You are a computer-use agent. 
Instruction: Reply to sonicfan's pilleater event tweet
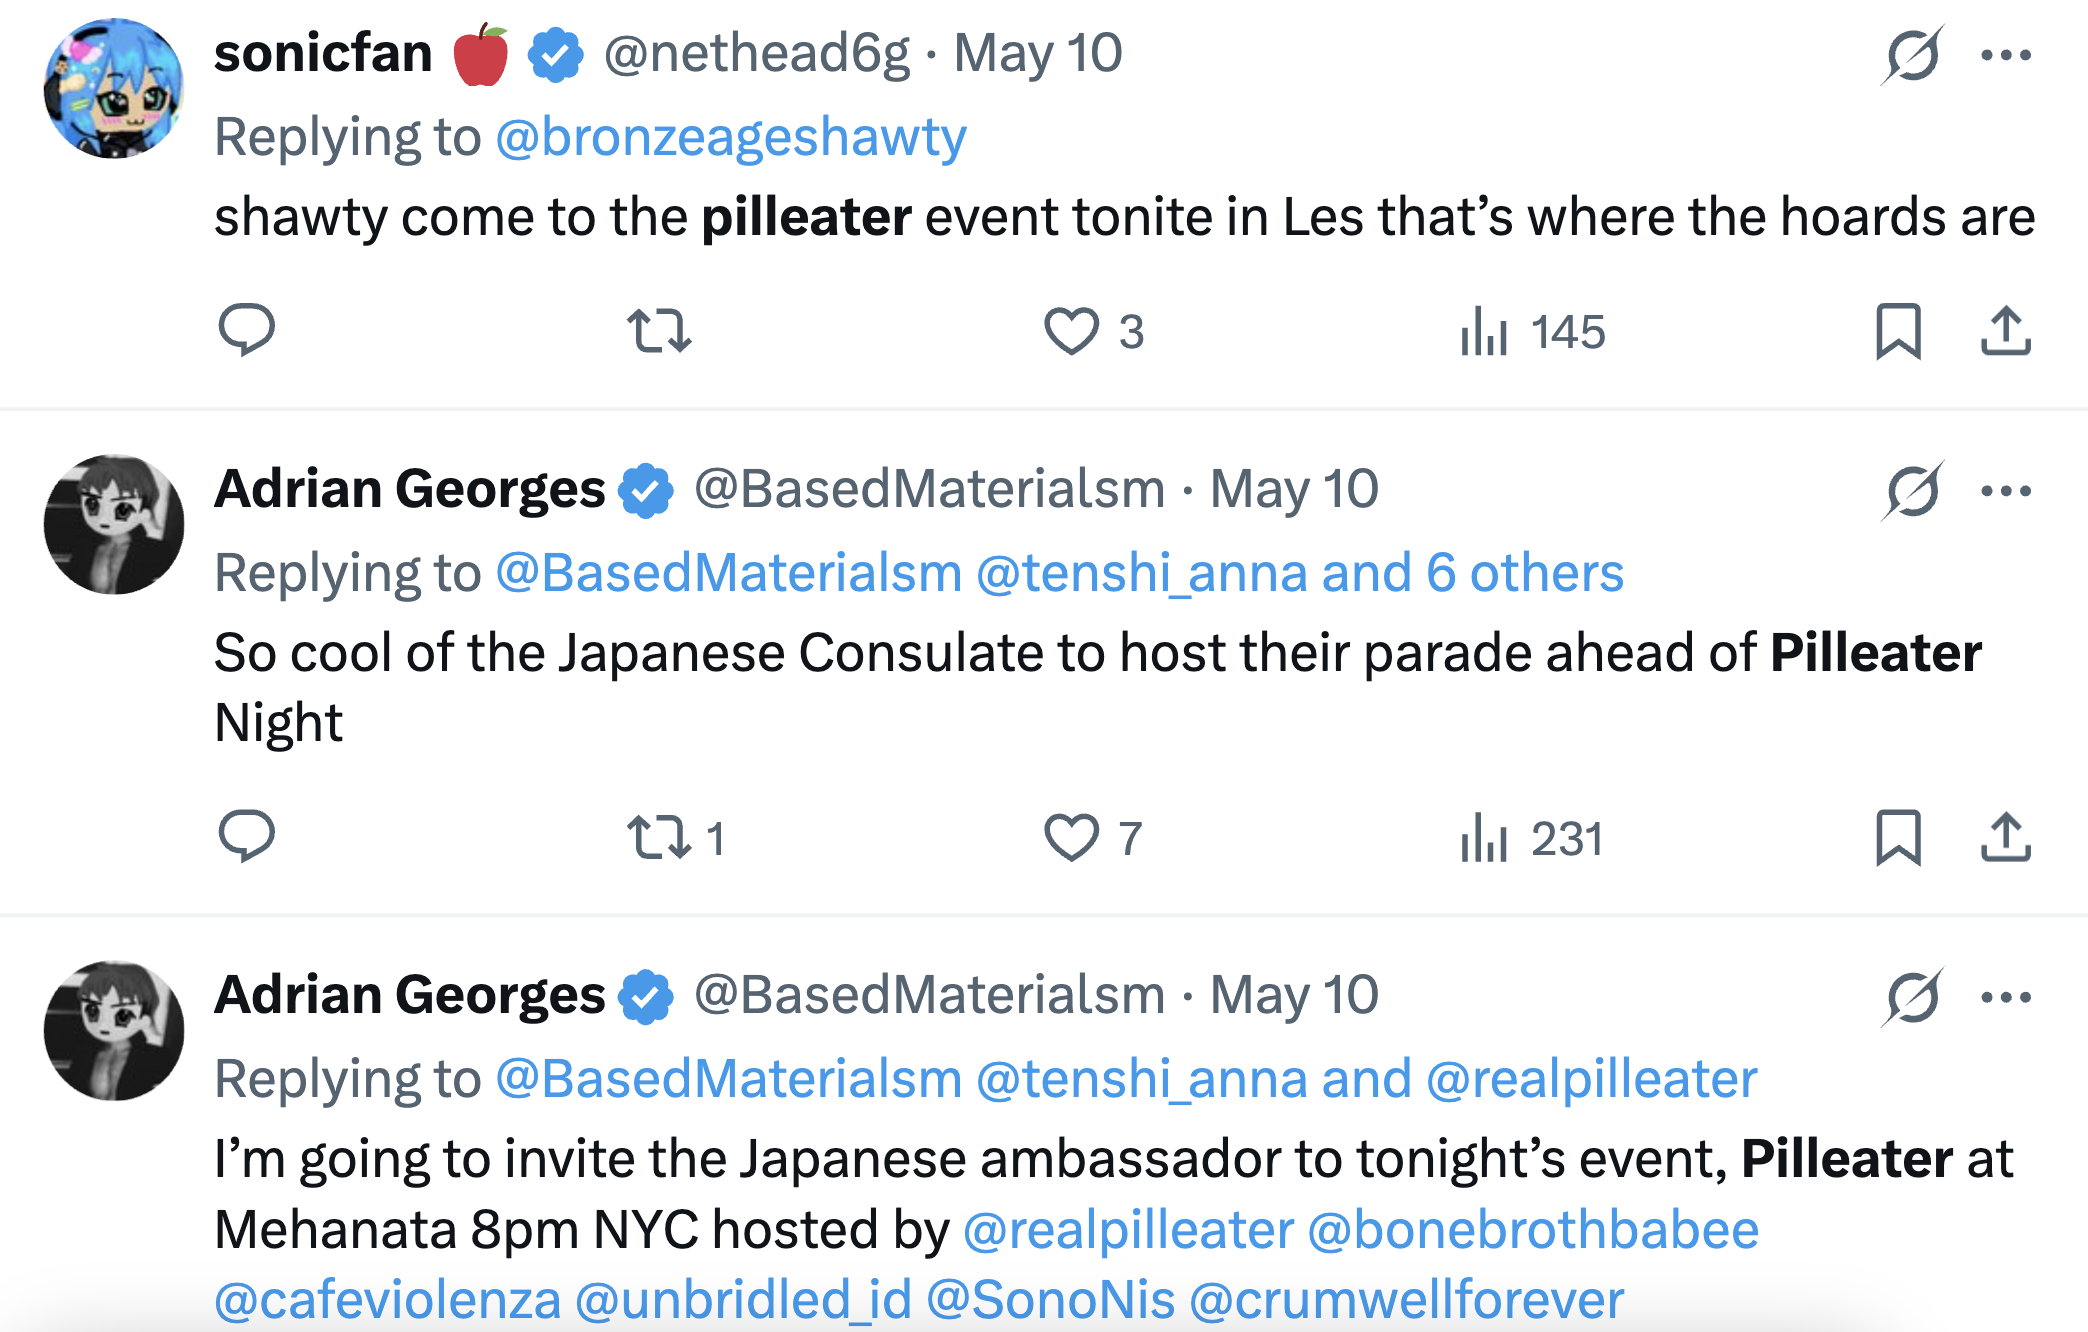point(246,330)
